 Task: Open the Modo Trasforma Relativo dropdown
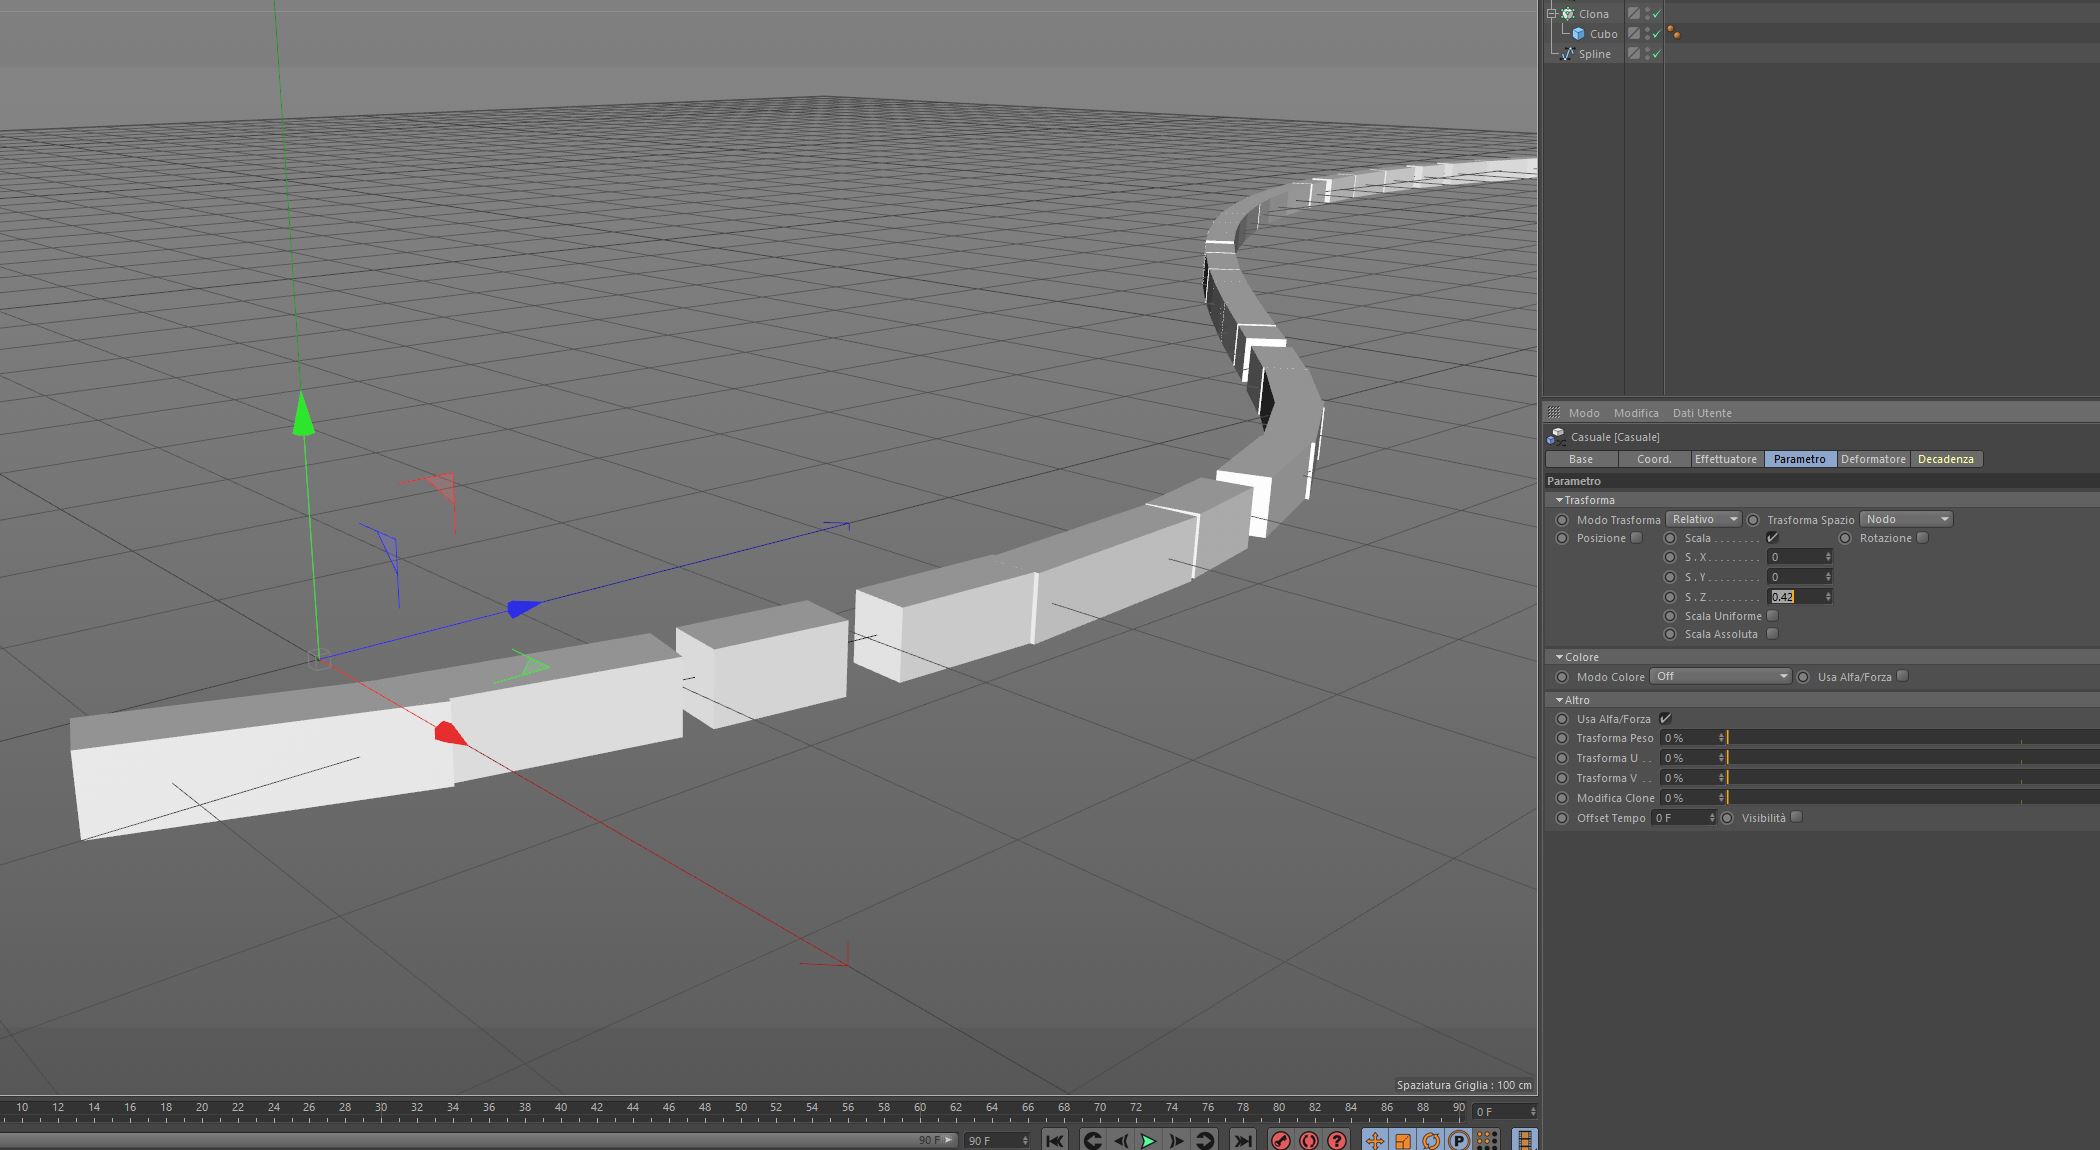pos(1703,519)
